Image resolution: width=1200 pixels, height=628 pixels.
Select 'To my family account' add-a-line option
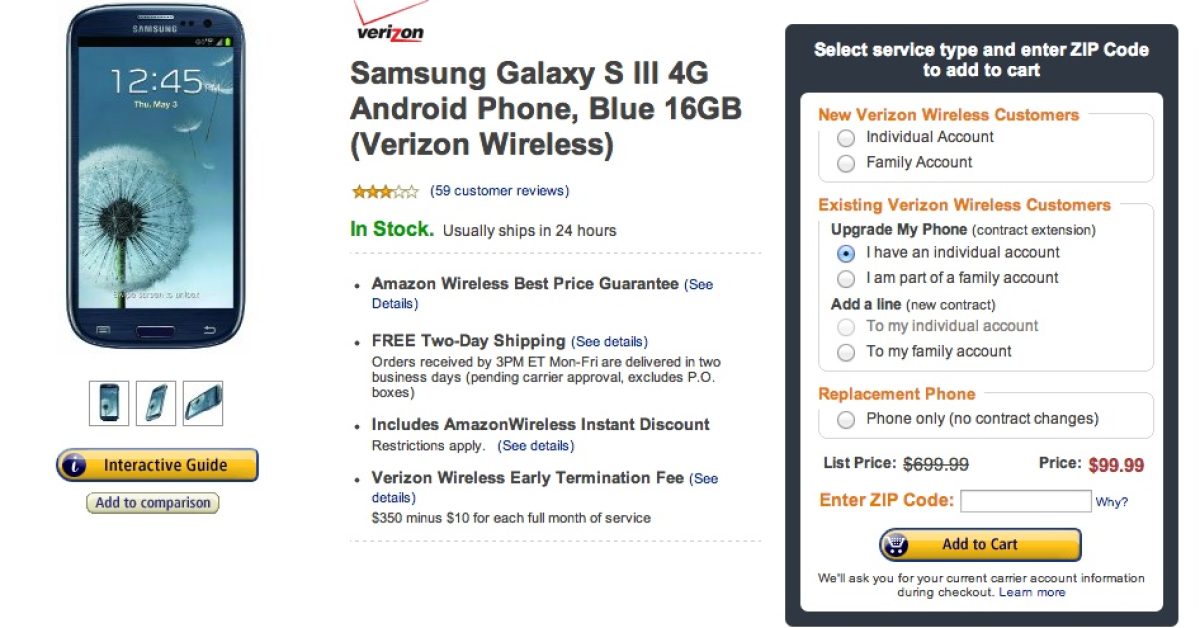pos(846,352)
